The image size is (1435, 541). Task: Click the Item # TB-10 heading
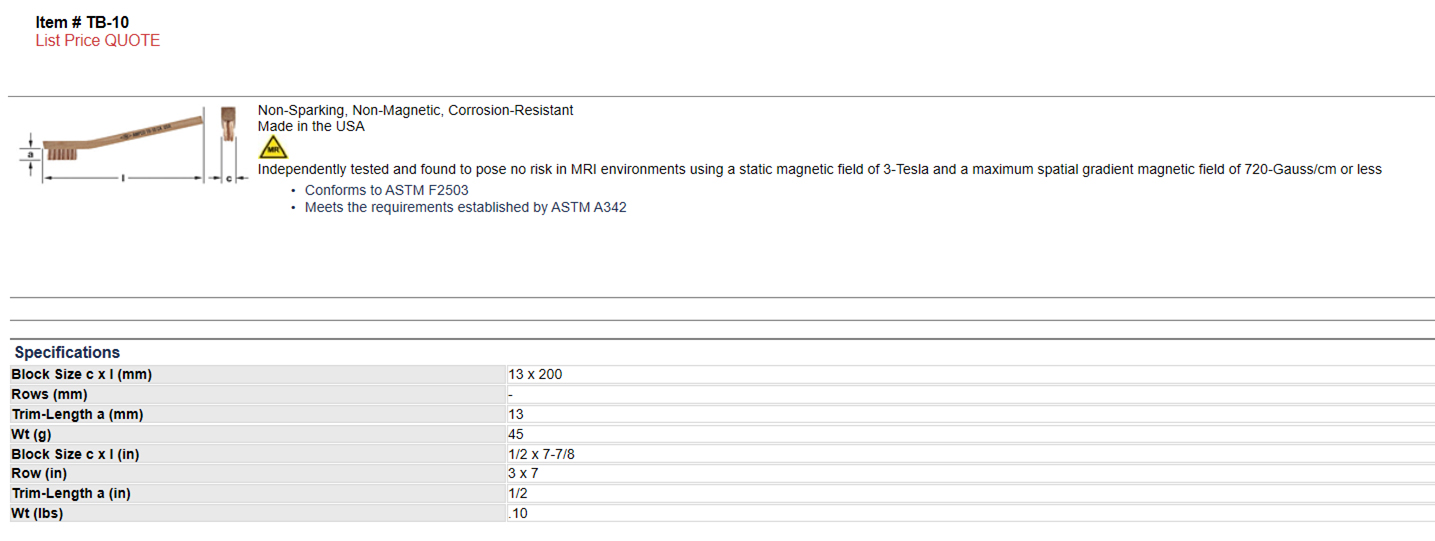pyautogui.click(x=82, y=22)
